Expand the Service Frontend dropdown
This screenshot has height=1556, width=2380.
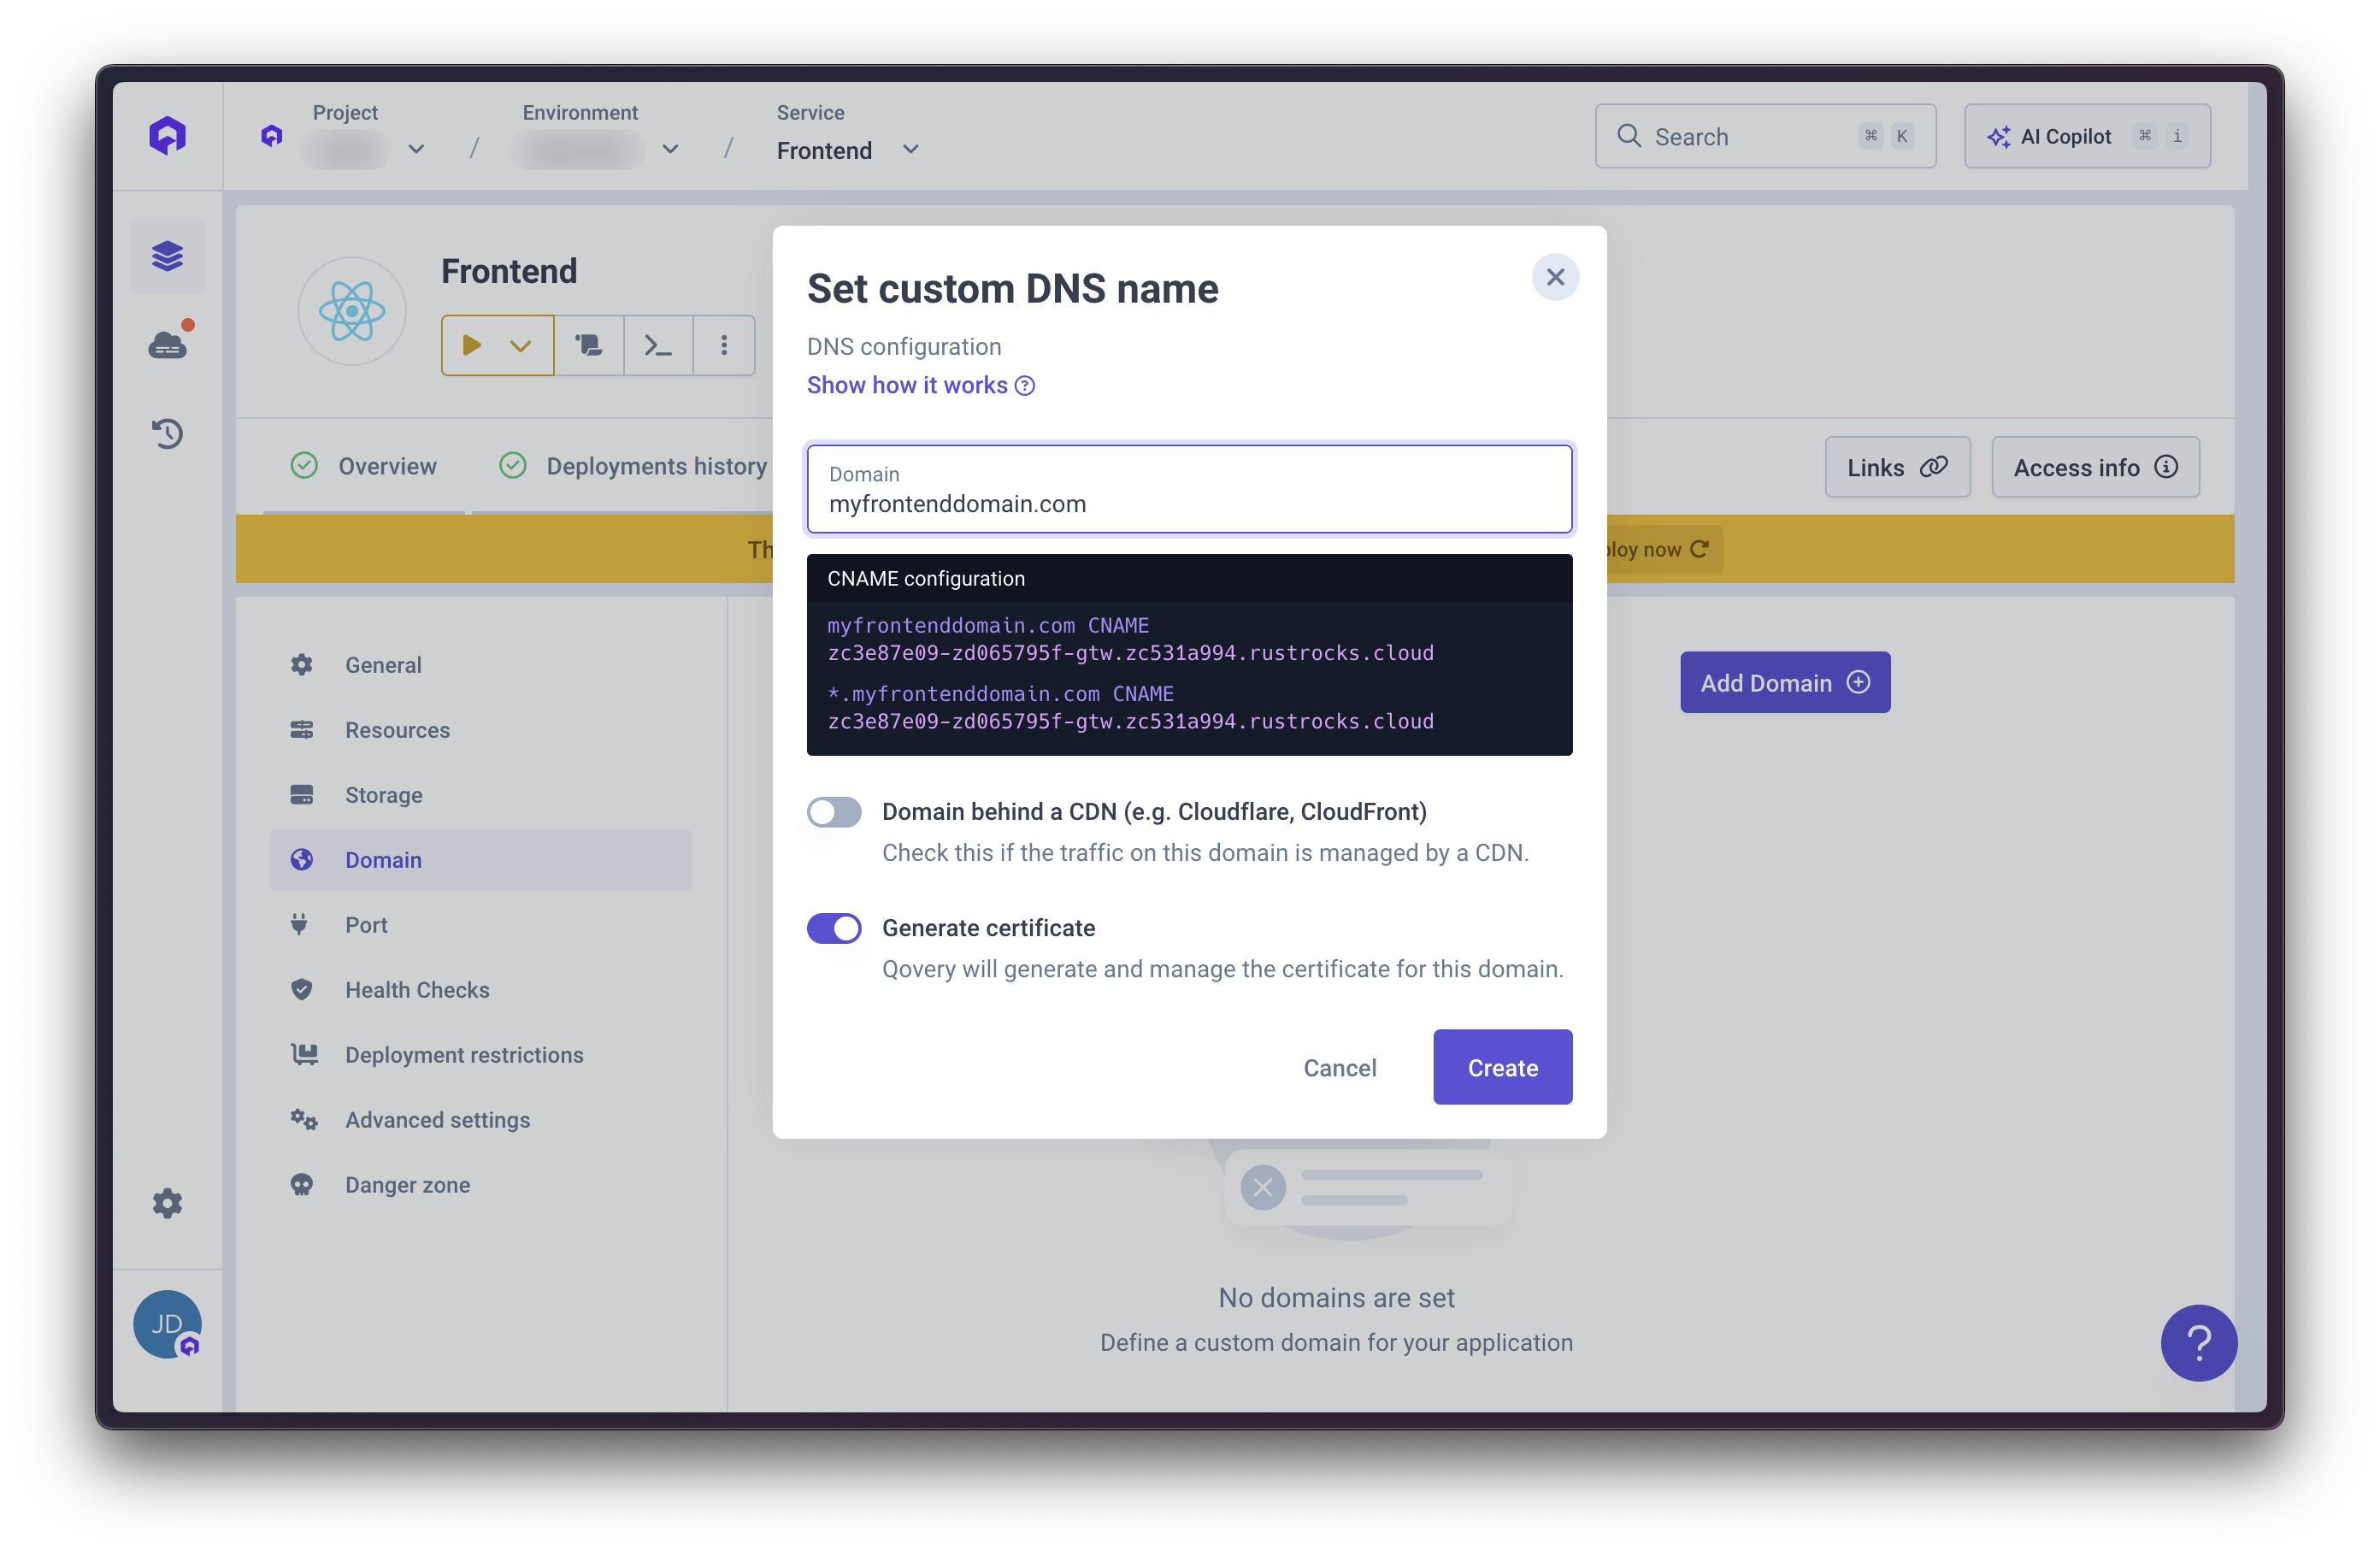click(909, 149)
